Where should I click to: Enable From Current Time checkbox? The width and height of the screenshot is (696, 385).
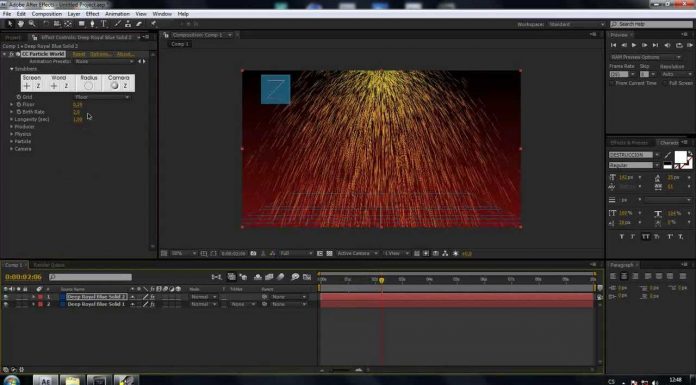click(613, 83)
